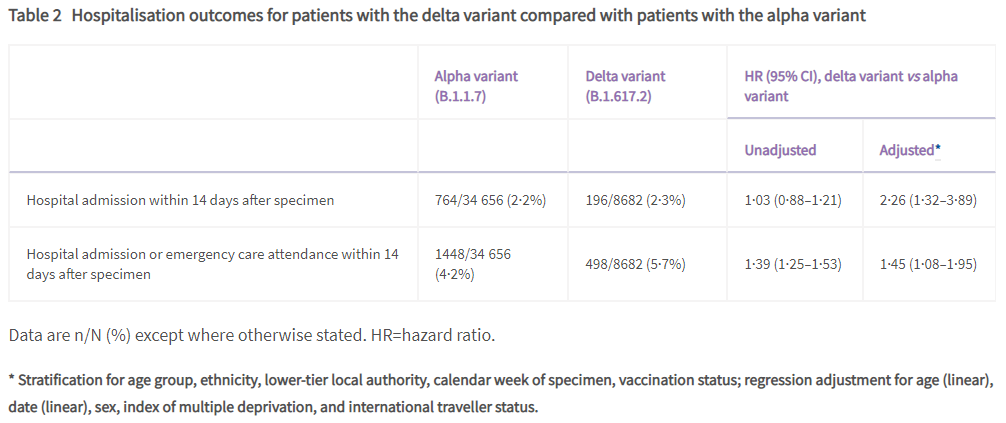Viewport: 1006px width, 423px height.
Task: Select the 1448/34 656 (4·2%) cell
Action: tap(473, 264)
